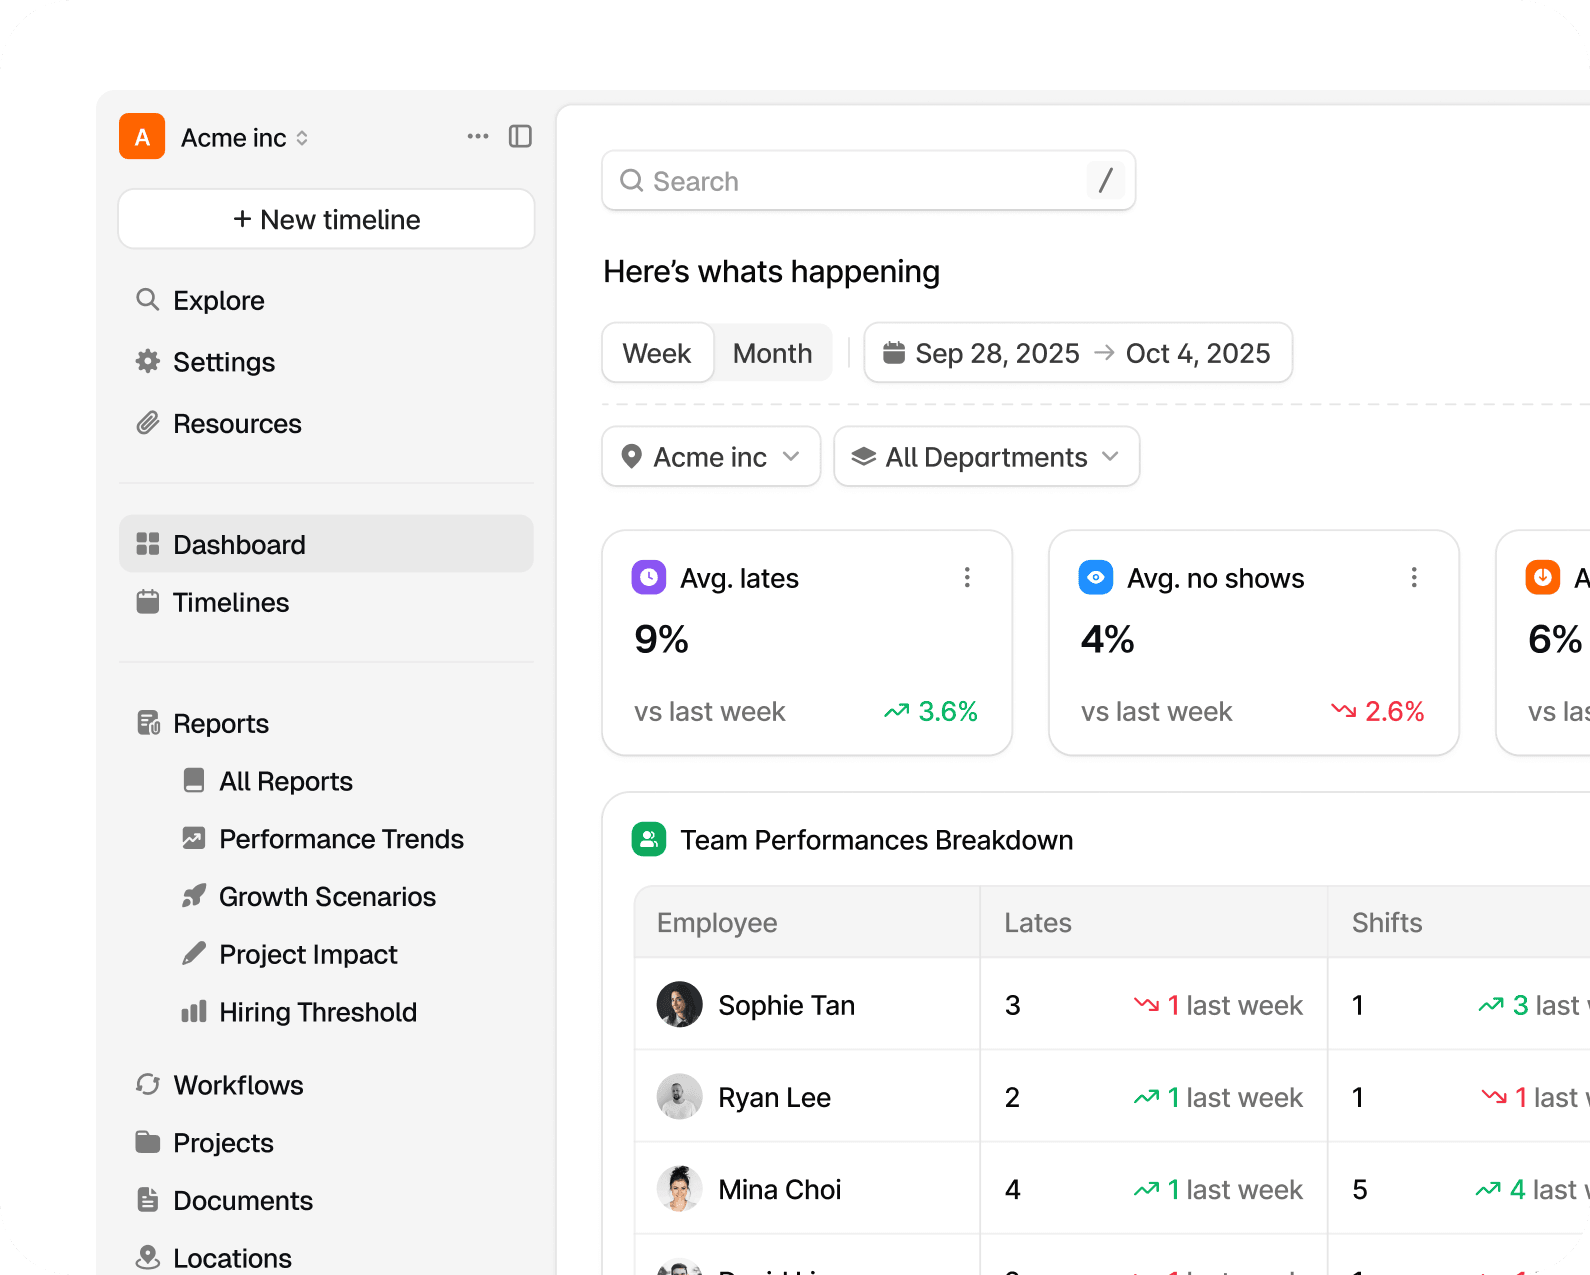1590x1275 pixels.
Task: Open Growth Scenarios report
Action: click(x=327, y=897)
